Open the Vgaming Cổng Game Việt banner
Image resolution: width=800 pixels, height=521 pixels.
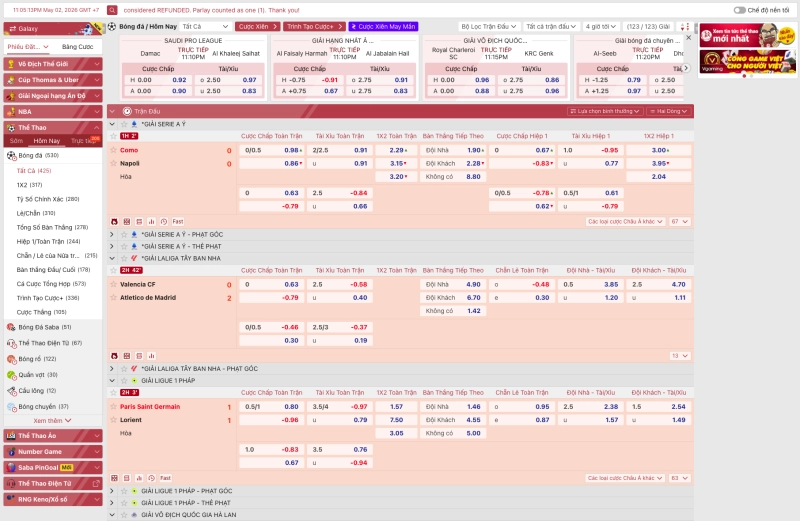point(747,61)
